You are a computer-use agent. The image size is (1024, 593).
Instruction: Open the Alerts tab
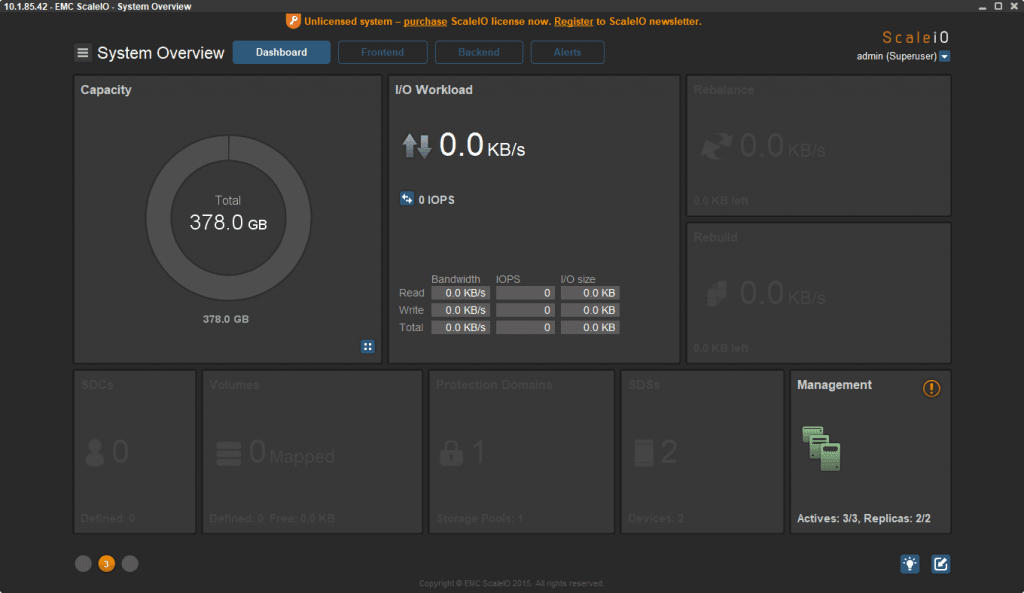(567, 52)
